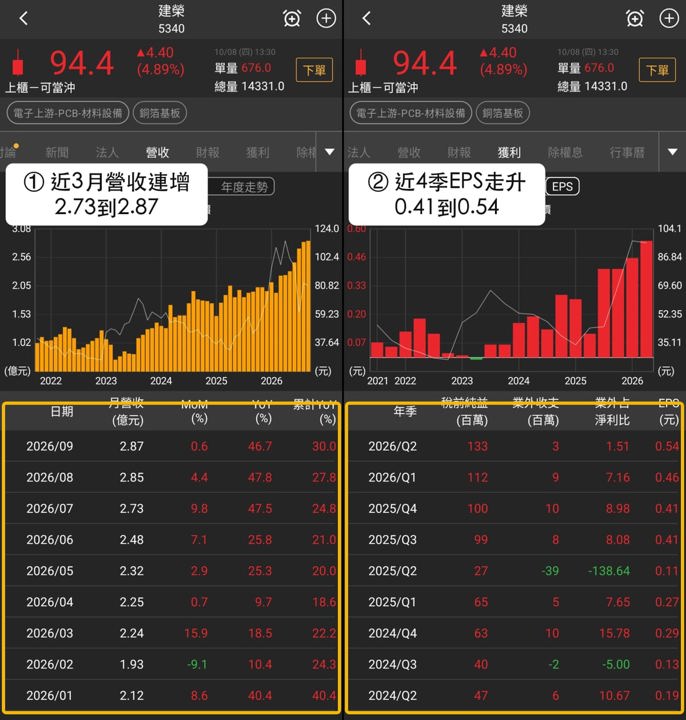Tap candlestick icon in right panel

361,62
